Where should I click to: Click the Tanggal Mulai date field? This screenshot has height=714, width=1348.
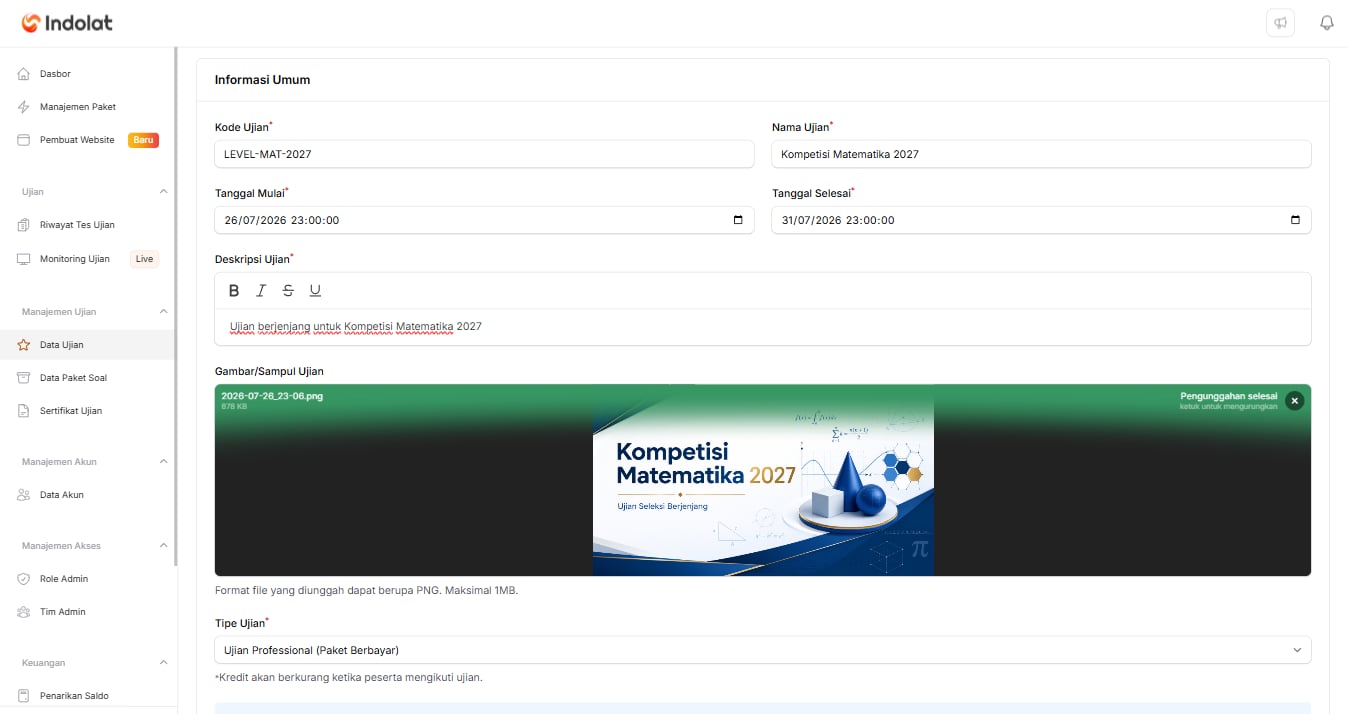point(484,220)
